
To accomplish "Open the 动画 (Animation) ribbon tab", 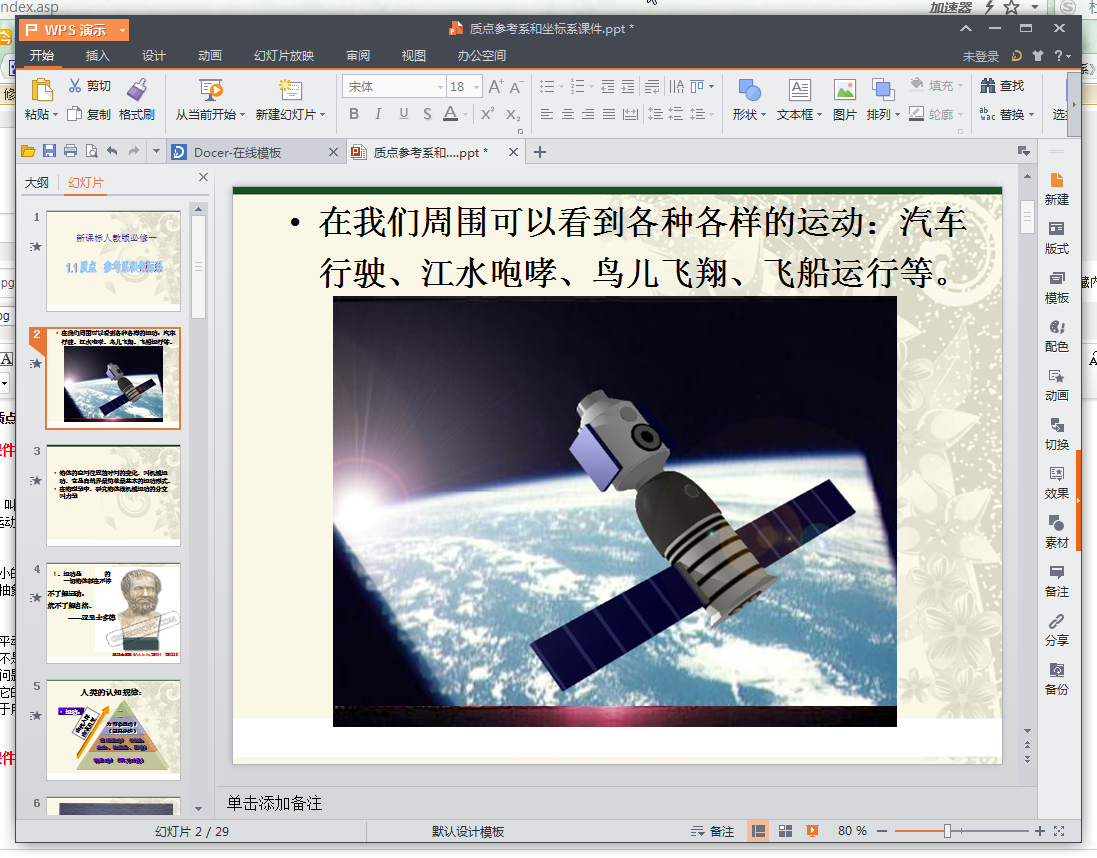I will coord(209,55).
